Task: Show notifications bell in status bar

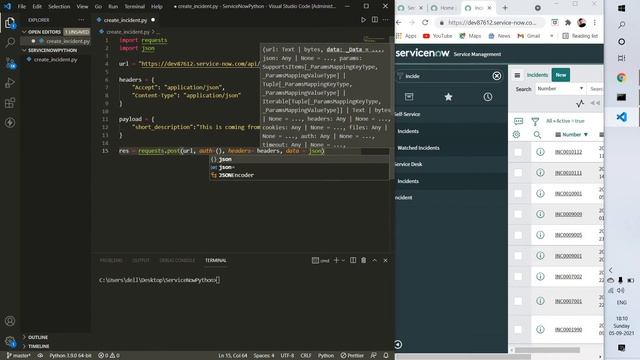Action: (x=386, y=356)
